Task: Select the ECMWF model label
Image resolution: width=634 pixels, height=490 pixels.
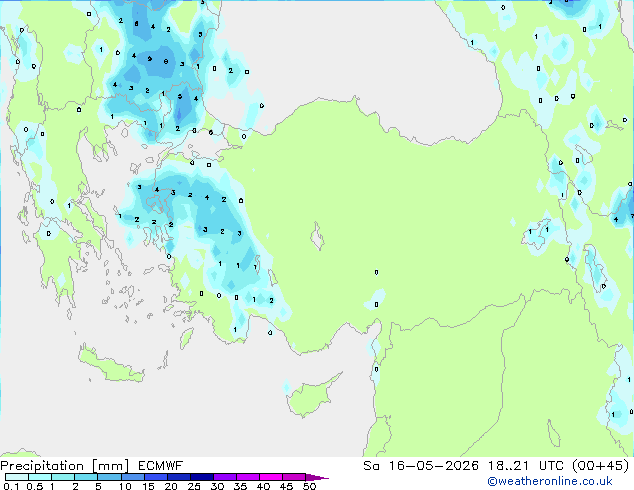Action: (161, 466)
